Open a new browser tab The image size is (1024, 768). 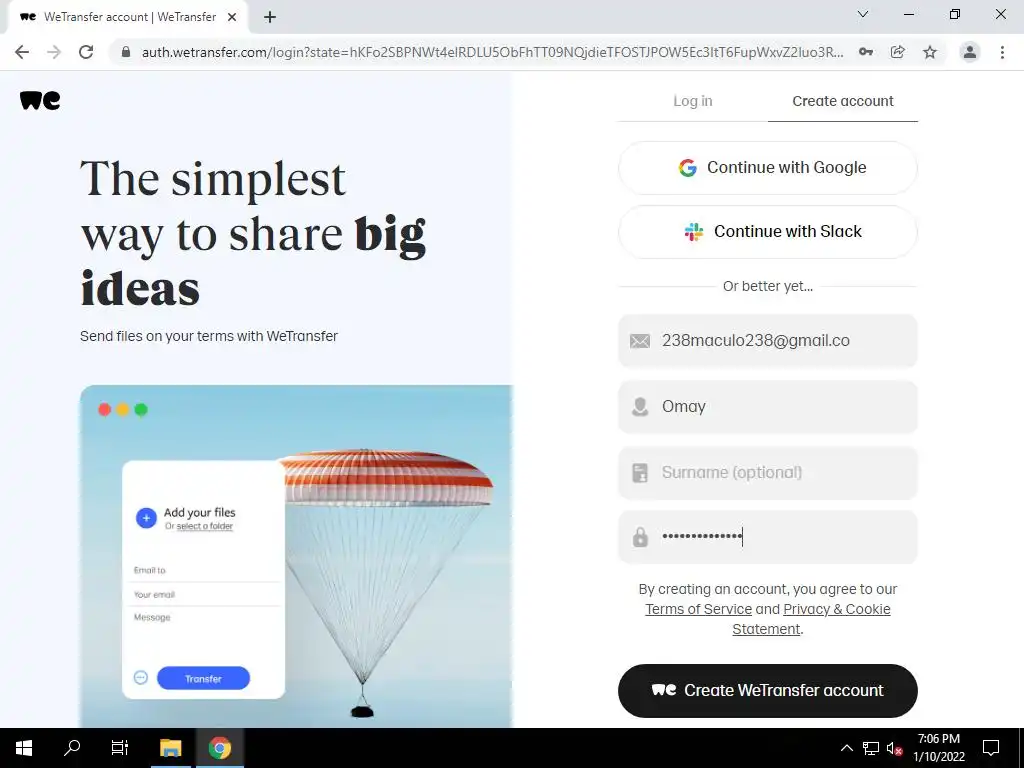(x=270, y=17)
